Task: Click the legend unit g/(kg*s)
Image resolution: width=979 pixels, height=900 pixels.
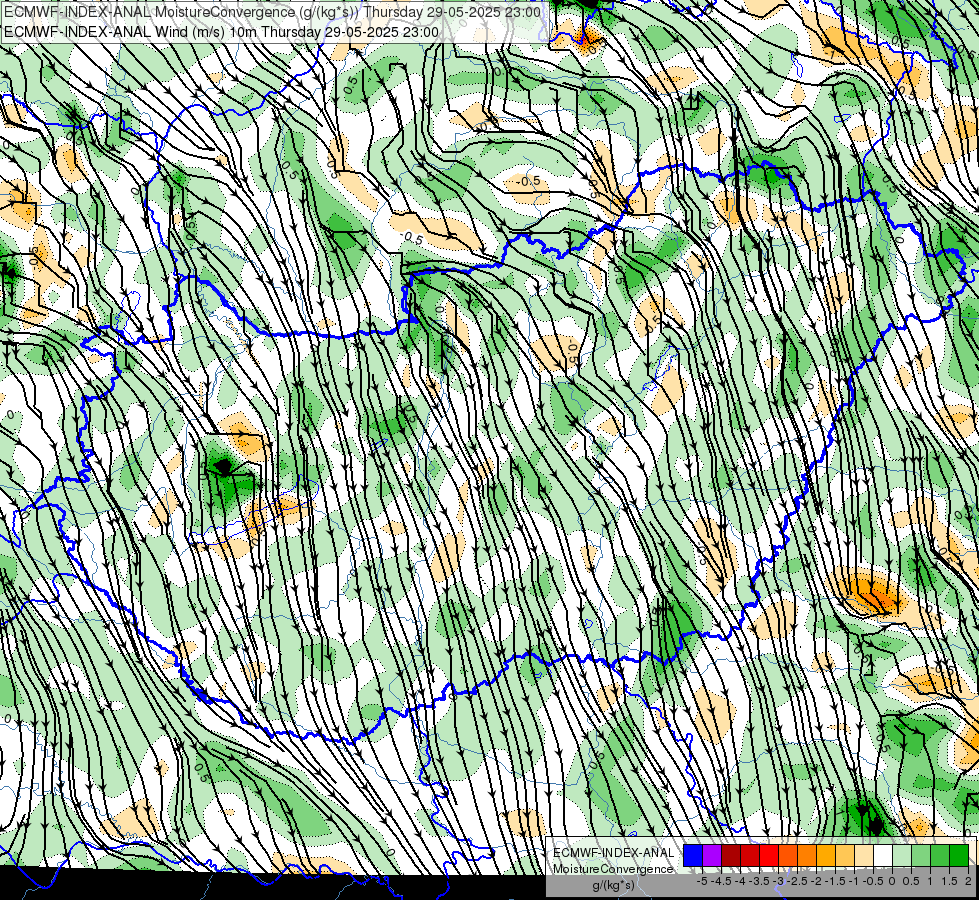Action: 613,886
